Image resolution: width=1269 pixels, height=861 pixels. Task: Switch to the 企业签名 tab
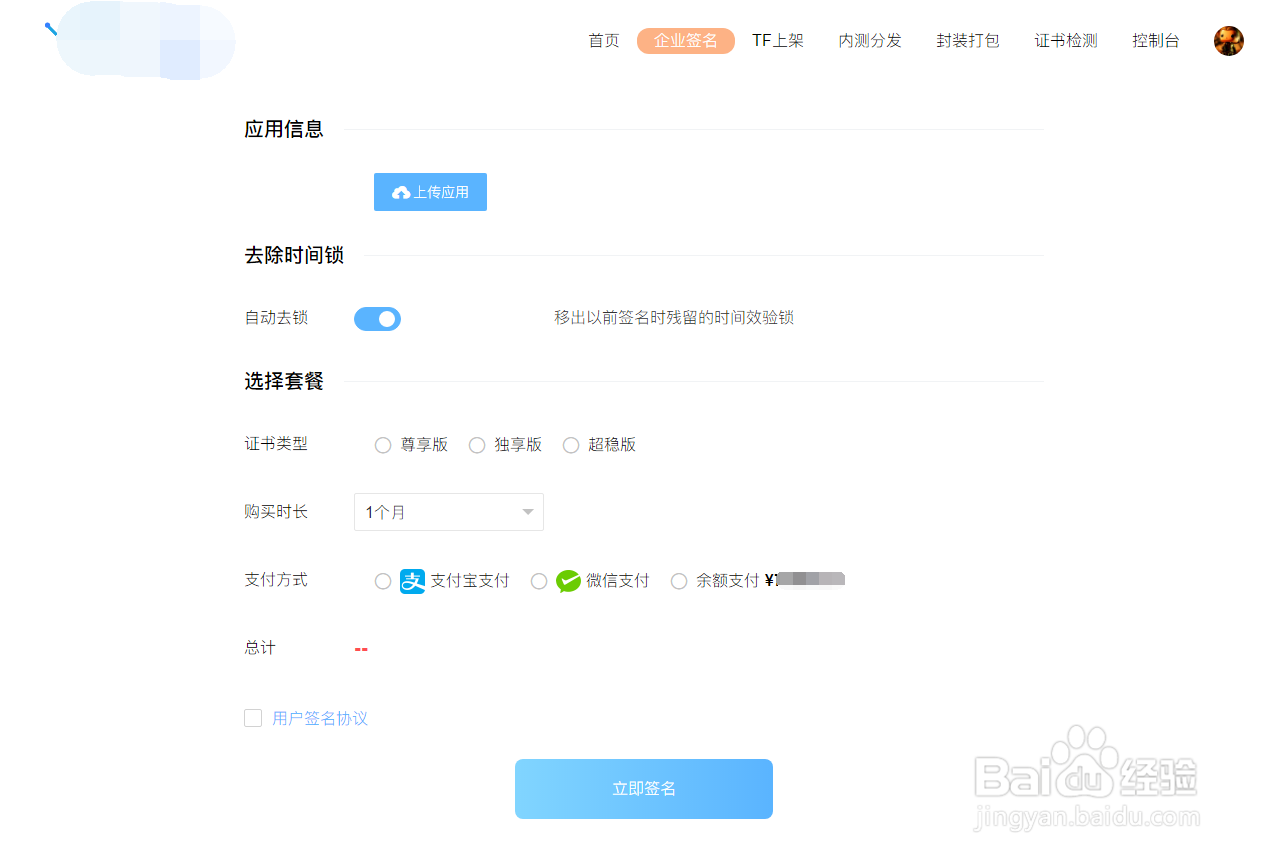point(686,41)
